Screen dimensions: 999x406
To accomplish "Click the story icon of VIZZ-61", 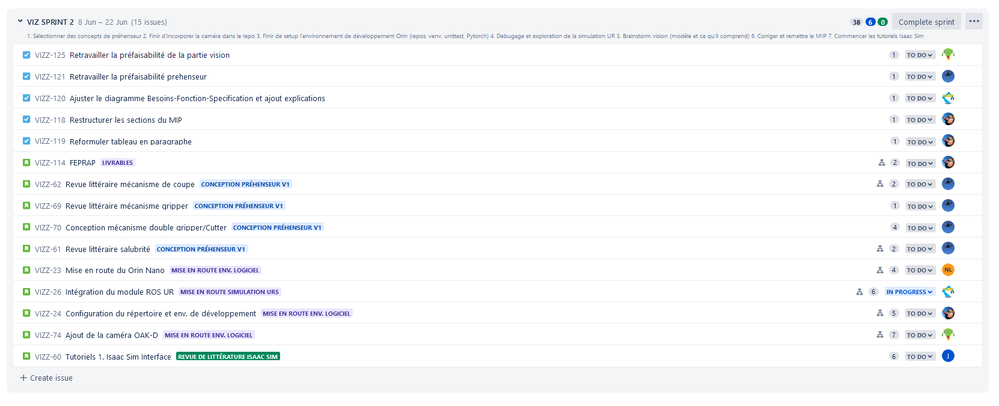I will pos(27,249).
